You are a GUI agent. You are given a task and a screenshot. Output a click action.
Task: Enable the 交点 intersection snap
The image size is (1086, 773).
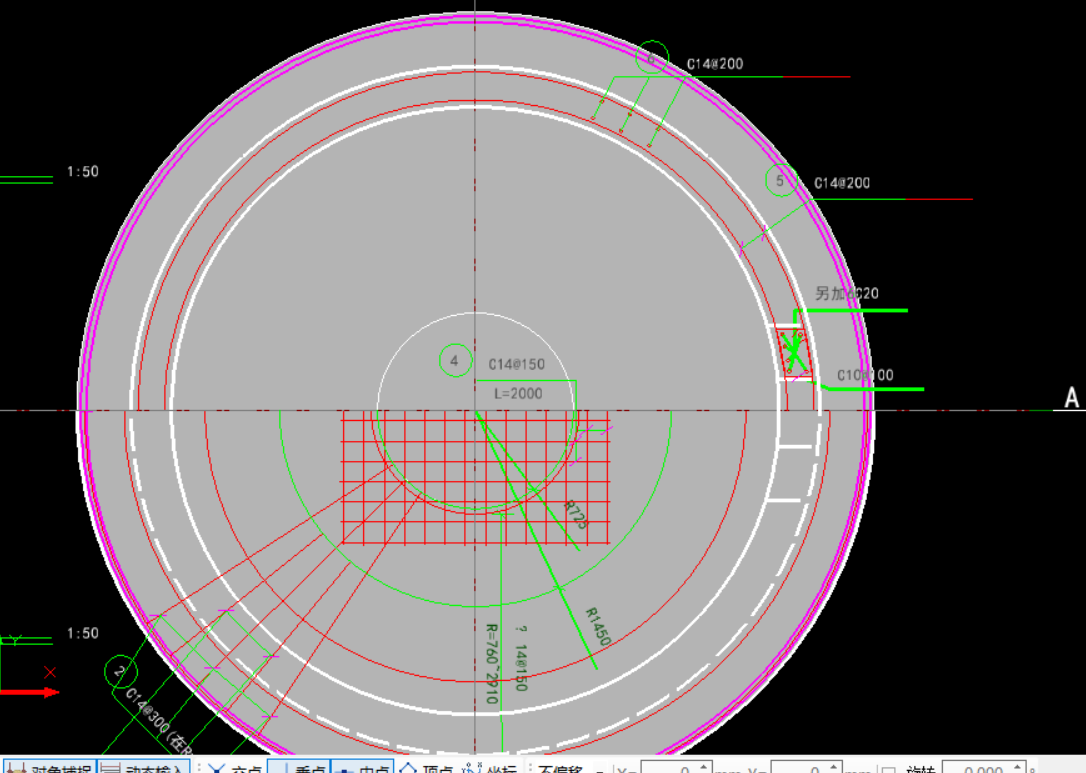click(x=234, y=767)
